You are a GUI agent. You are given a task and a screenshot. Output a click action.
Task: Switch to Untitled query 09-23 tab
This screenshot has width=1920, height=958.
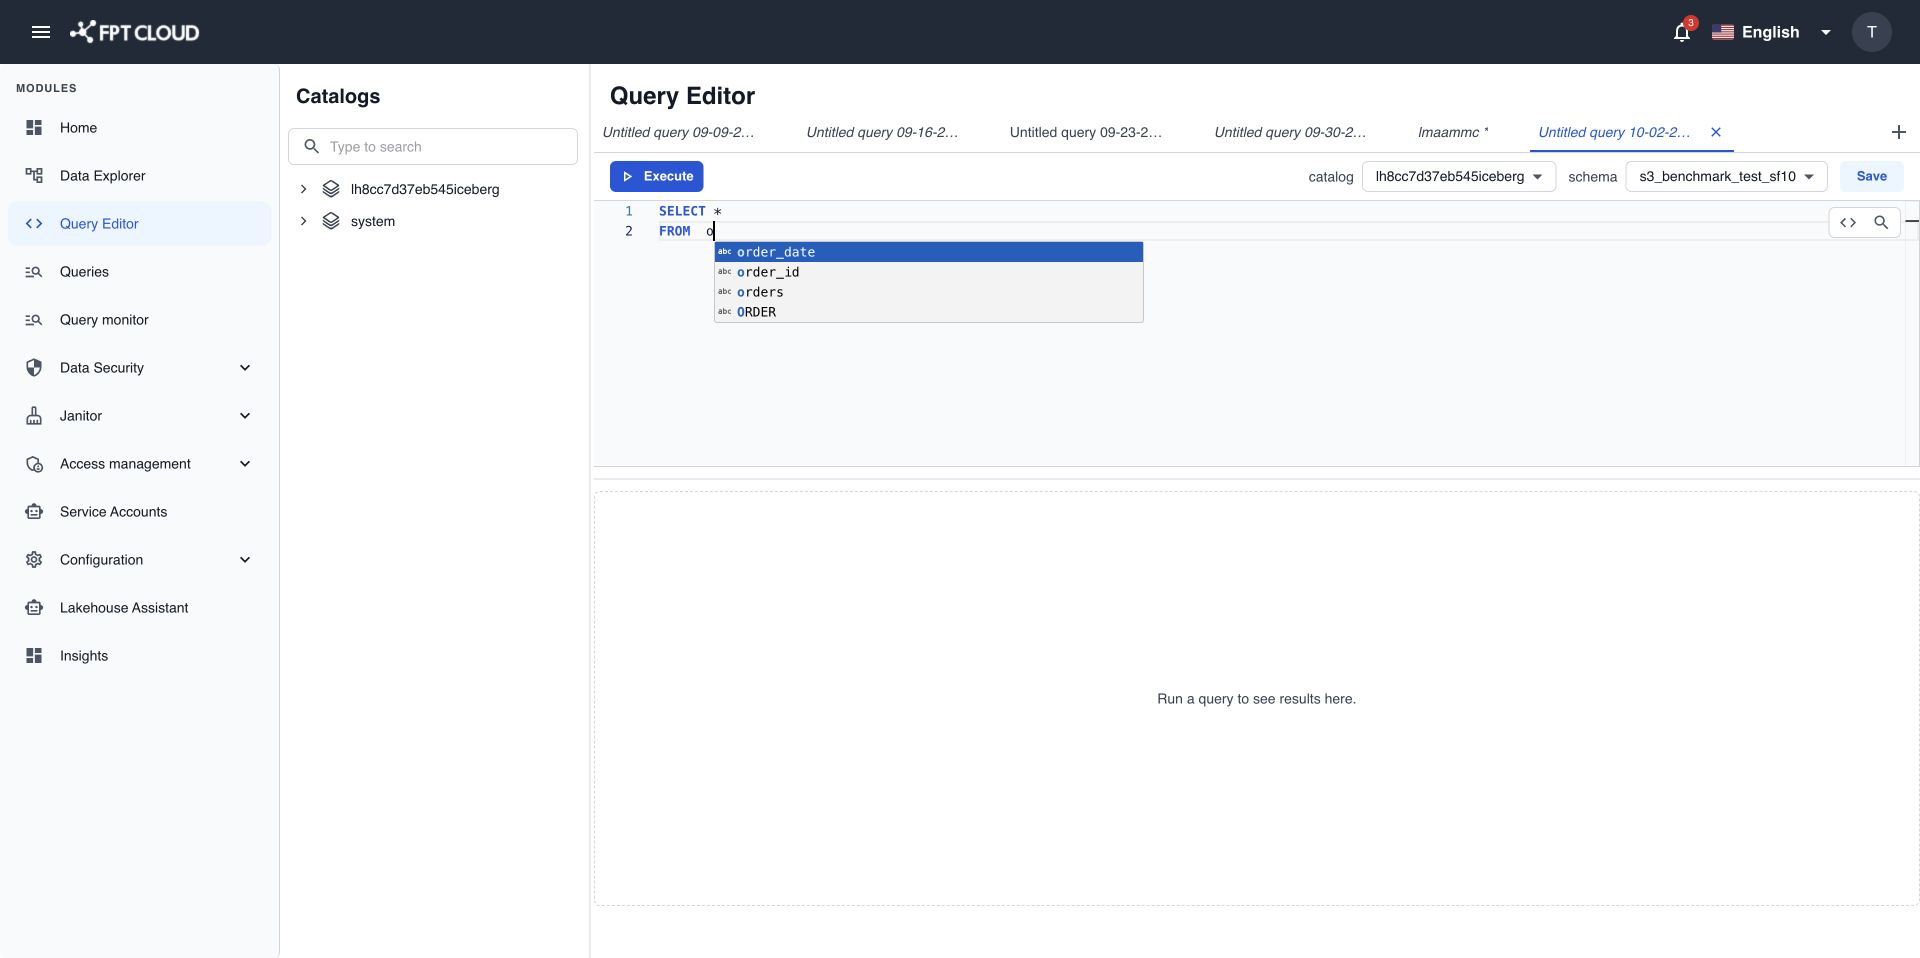1086,132
